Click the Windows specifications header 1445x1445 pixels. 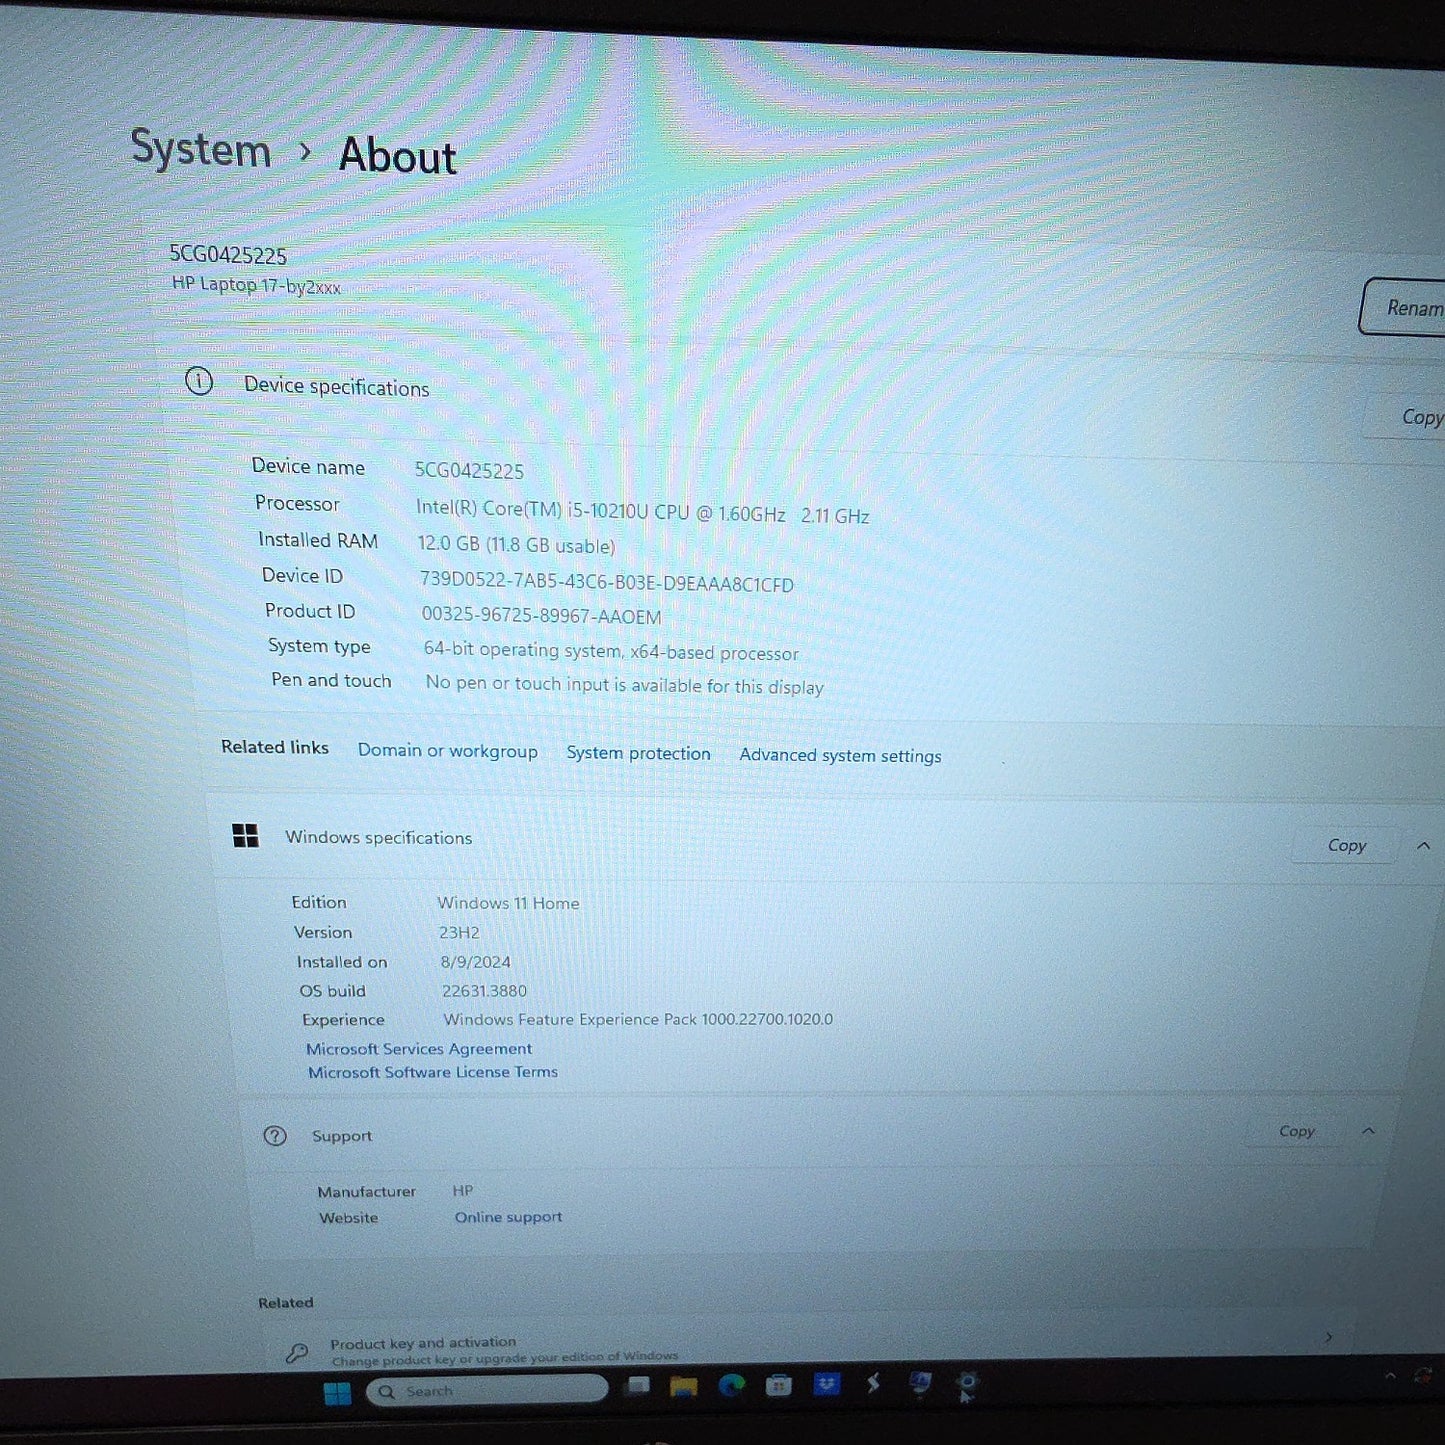378,837
